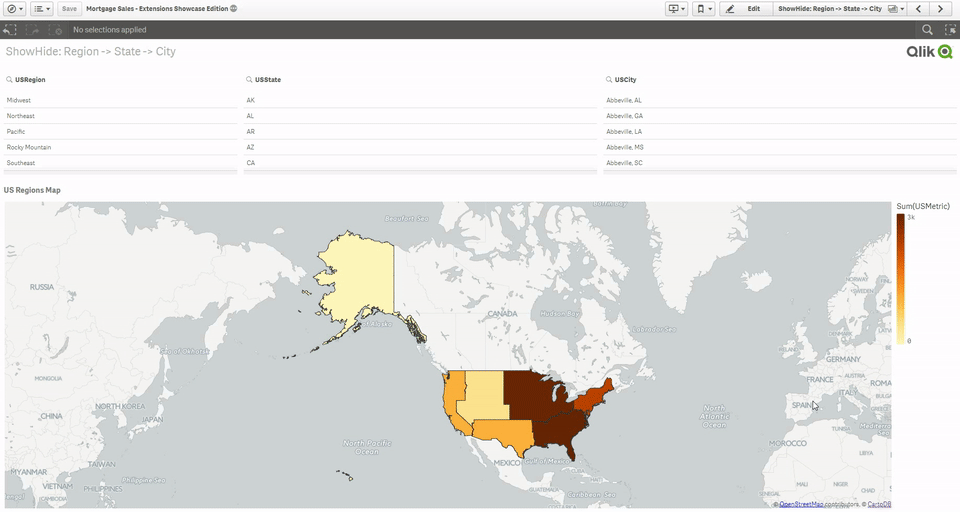This screenshot has width=960, height=512.
Task: Select AL in USState list
Action: click(x=420, y=116)
